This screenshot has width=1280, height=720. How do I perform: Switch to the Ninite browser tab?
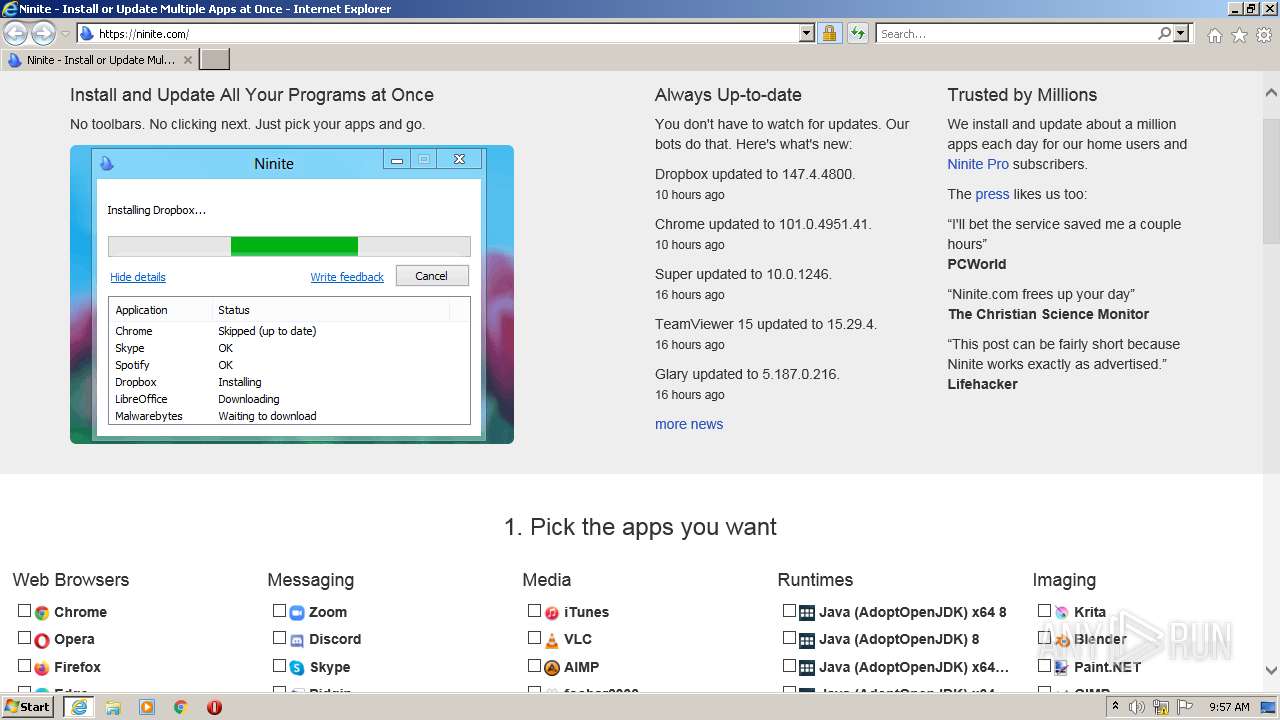100,60
